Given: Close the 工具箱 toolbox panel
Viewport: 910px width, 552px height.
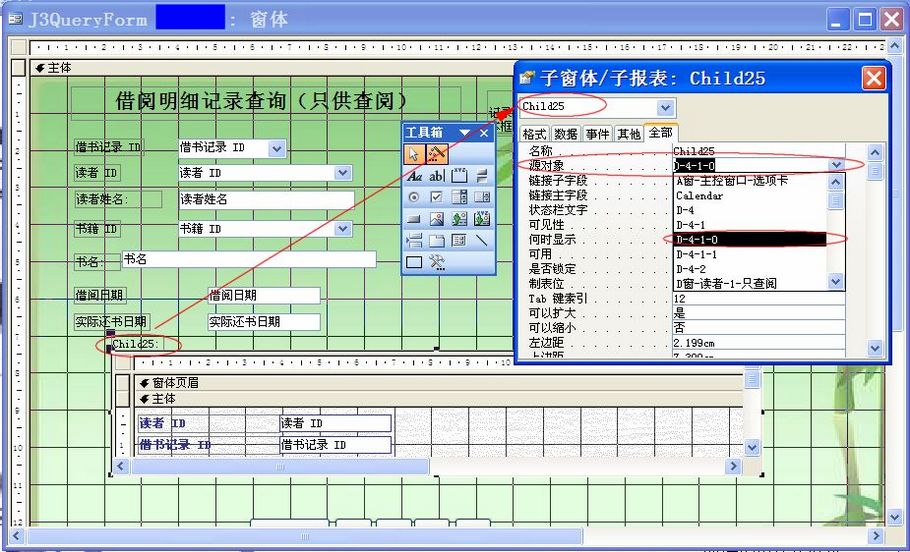Looking at the screenshot, I should click(x=484, y=133).
